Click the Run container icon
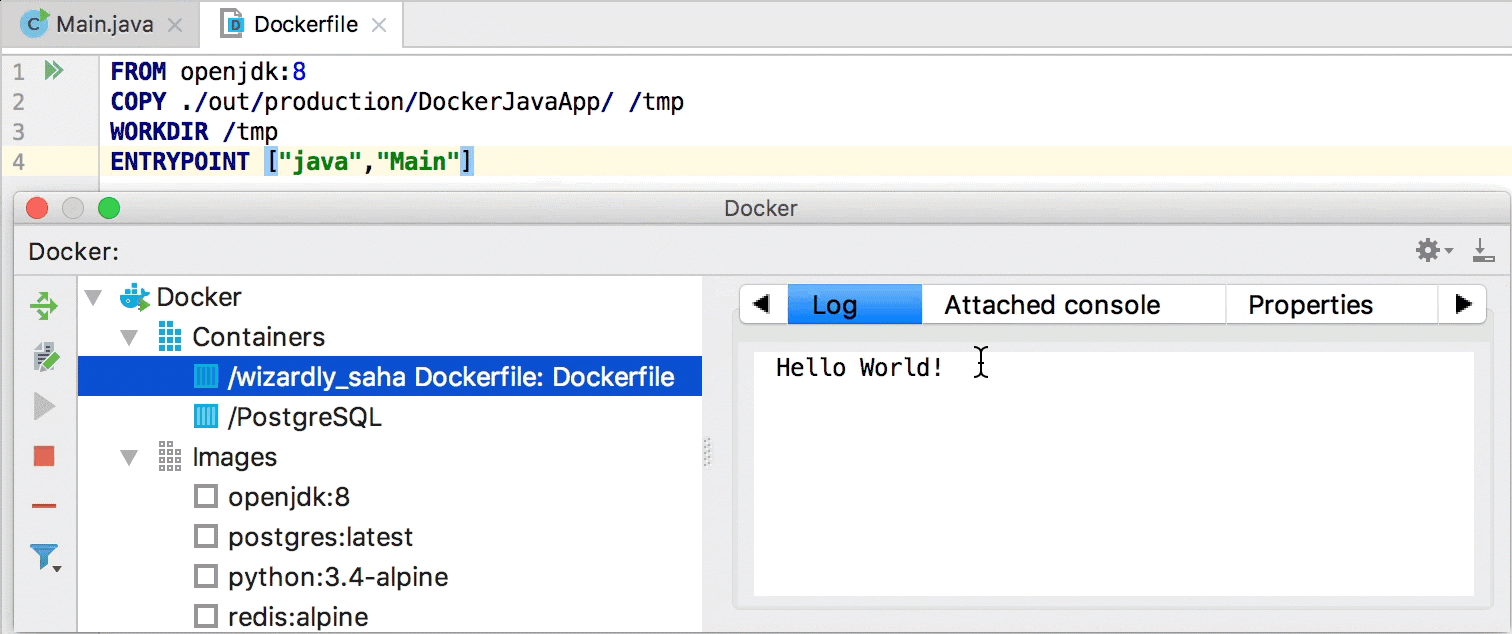 (x=45, y=406)
